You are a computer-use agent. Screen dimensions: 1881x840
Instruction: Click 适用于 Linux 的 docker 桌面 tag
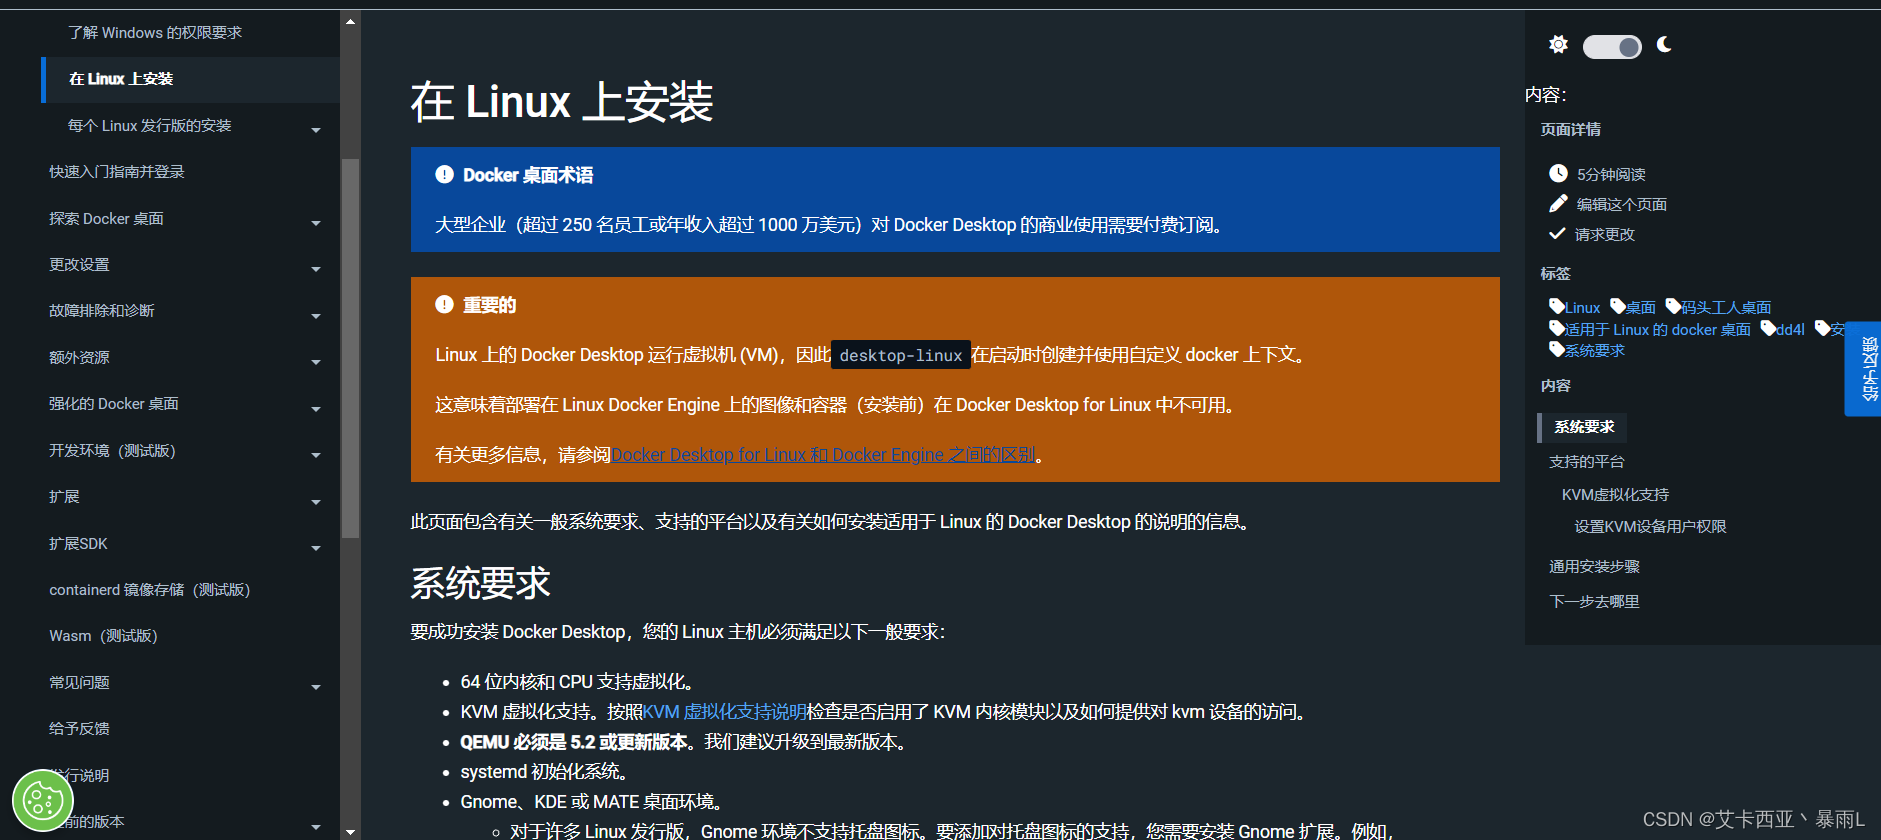tap(1658, 329)
